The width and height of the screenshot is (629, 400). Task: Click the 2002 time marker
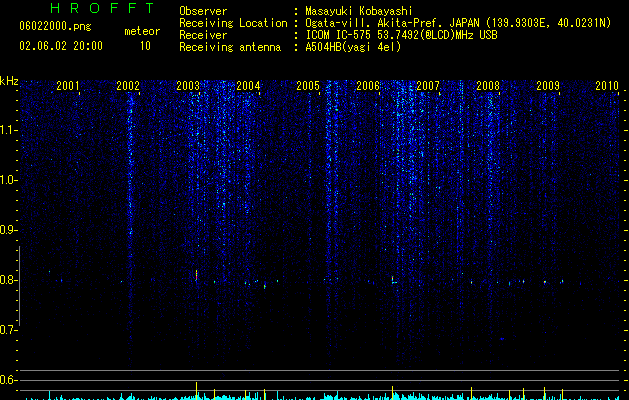tap(128, 85)
